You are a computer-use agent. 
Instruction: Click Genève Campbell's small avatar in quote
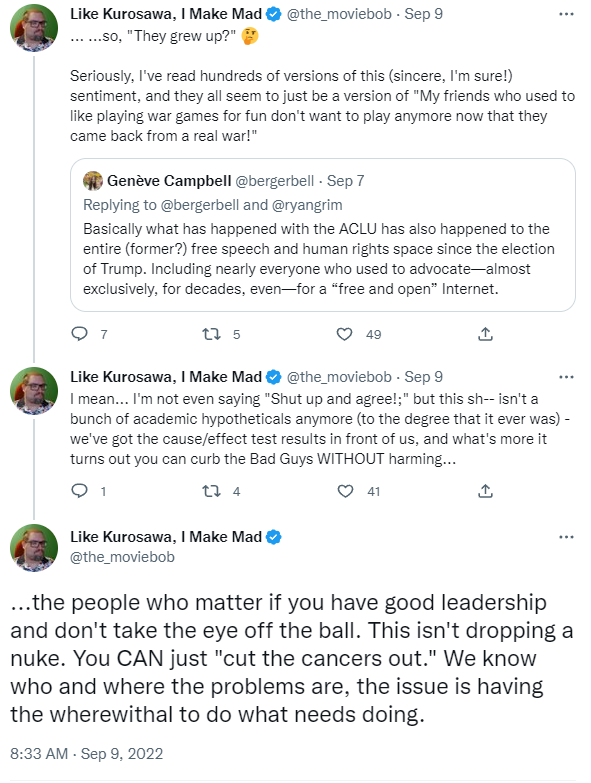pos(93,181)
